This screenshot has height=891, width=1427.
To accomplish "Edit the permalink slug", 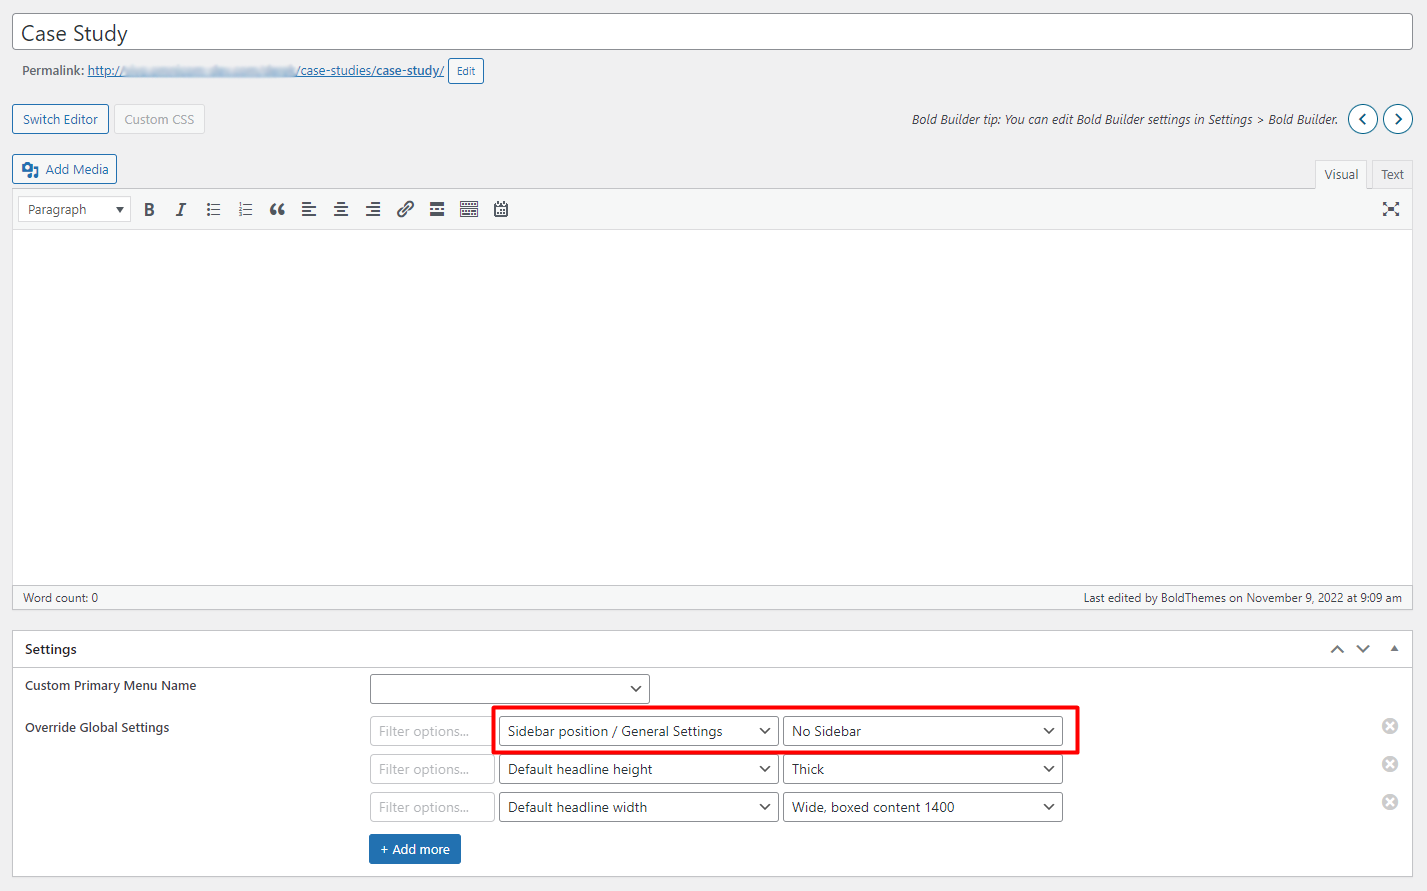I will pyautogui.click(x=466, y=71).
